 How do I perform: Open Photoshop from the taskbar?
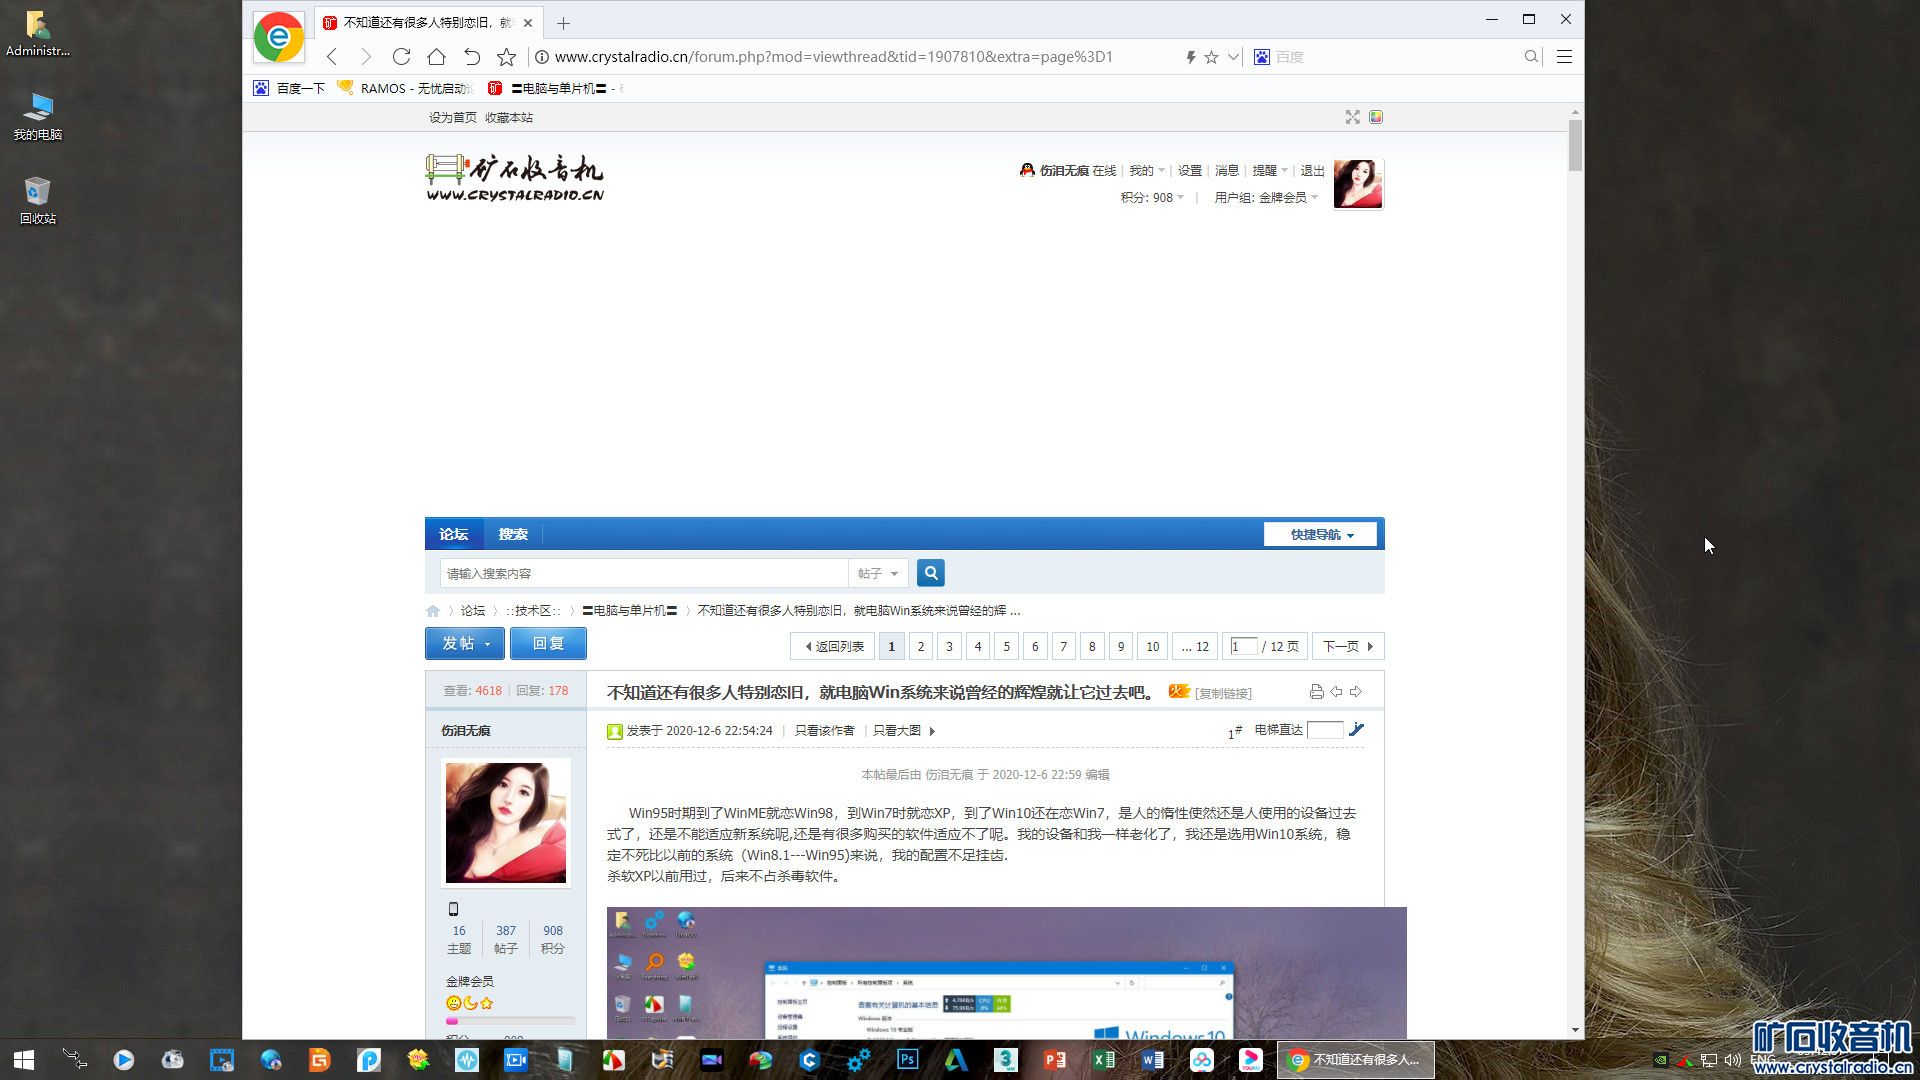pos(907,1060)
